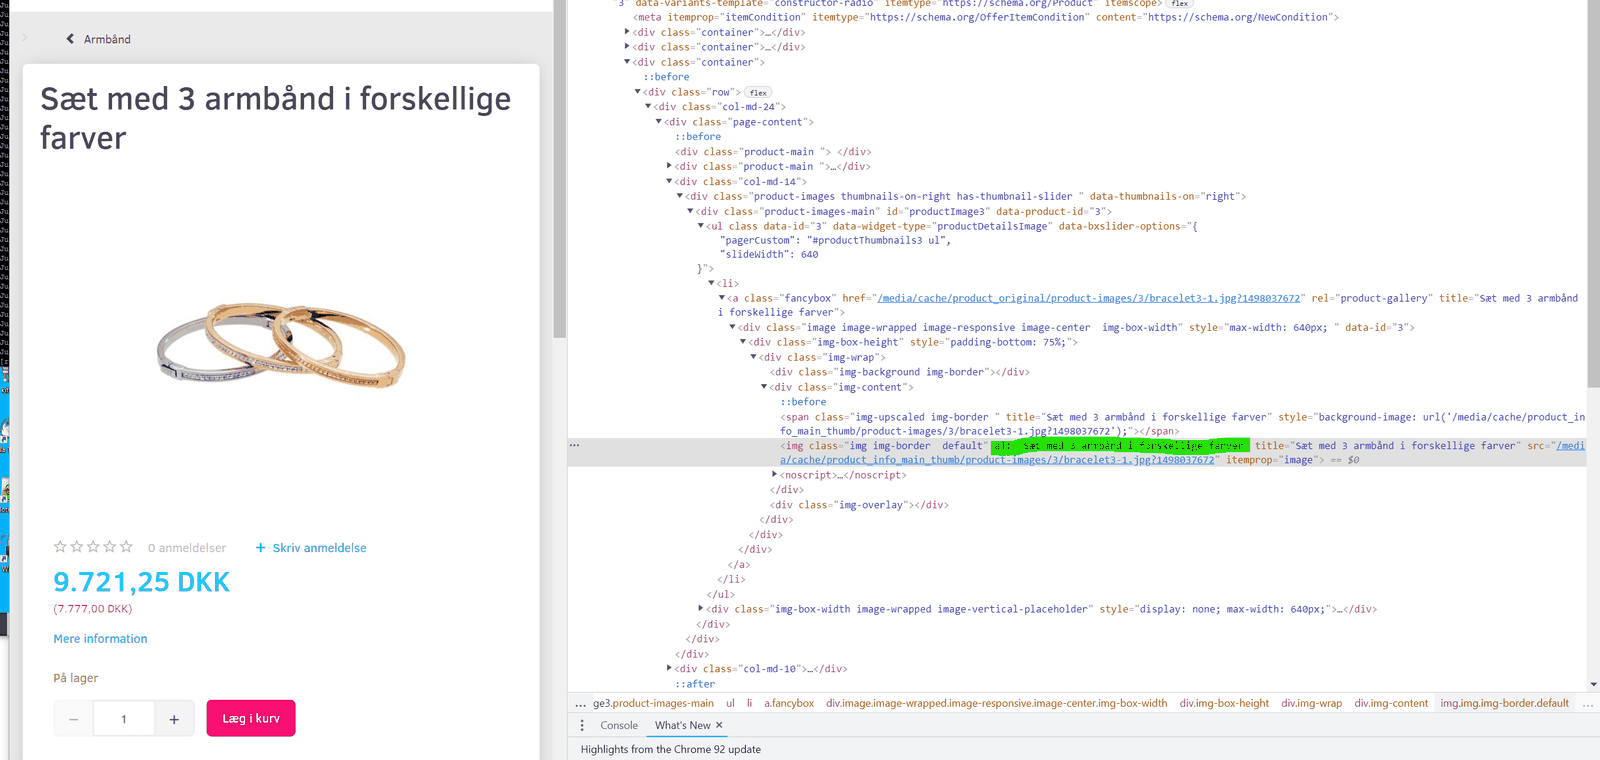Collapse the a.fancybox anchor node

(x=722, y=298)
